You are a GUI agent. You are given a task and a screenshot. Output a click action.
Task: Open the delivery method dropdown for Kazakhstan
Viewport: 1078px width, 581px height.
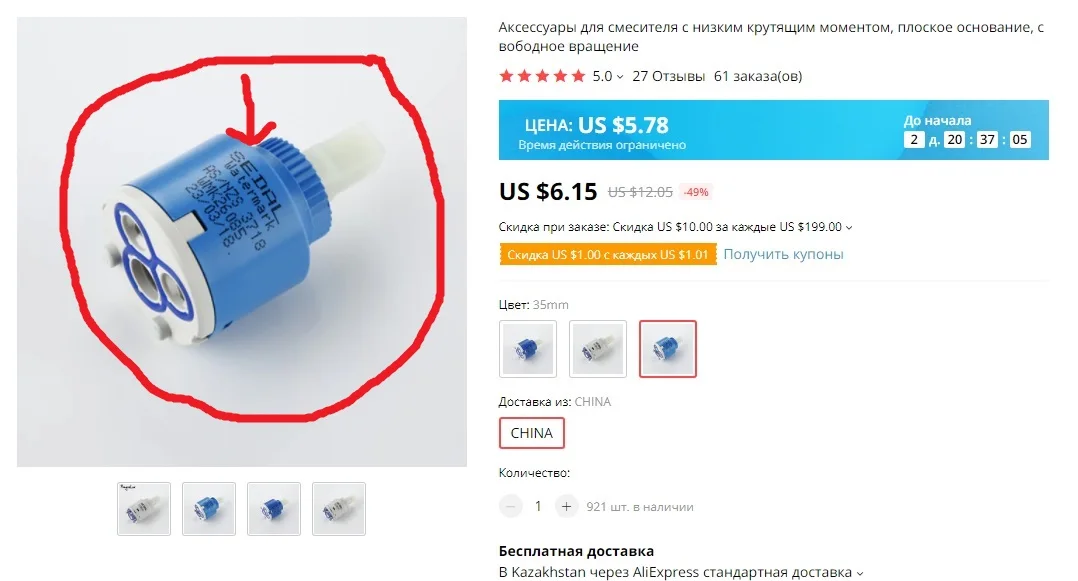tap(860, 573)
